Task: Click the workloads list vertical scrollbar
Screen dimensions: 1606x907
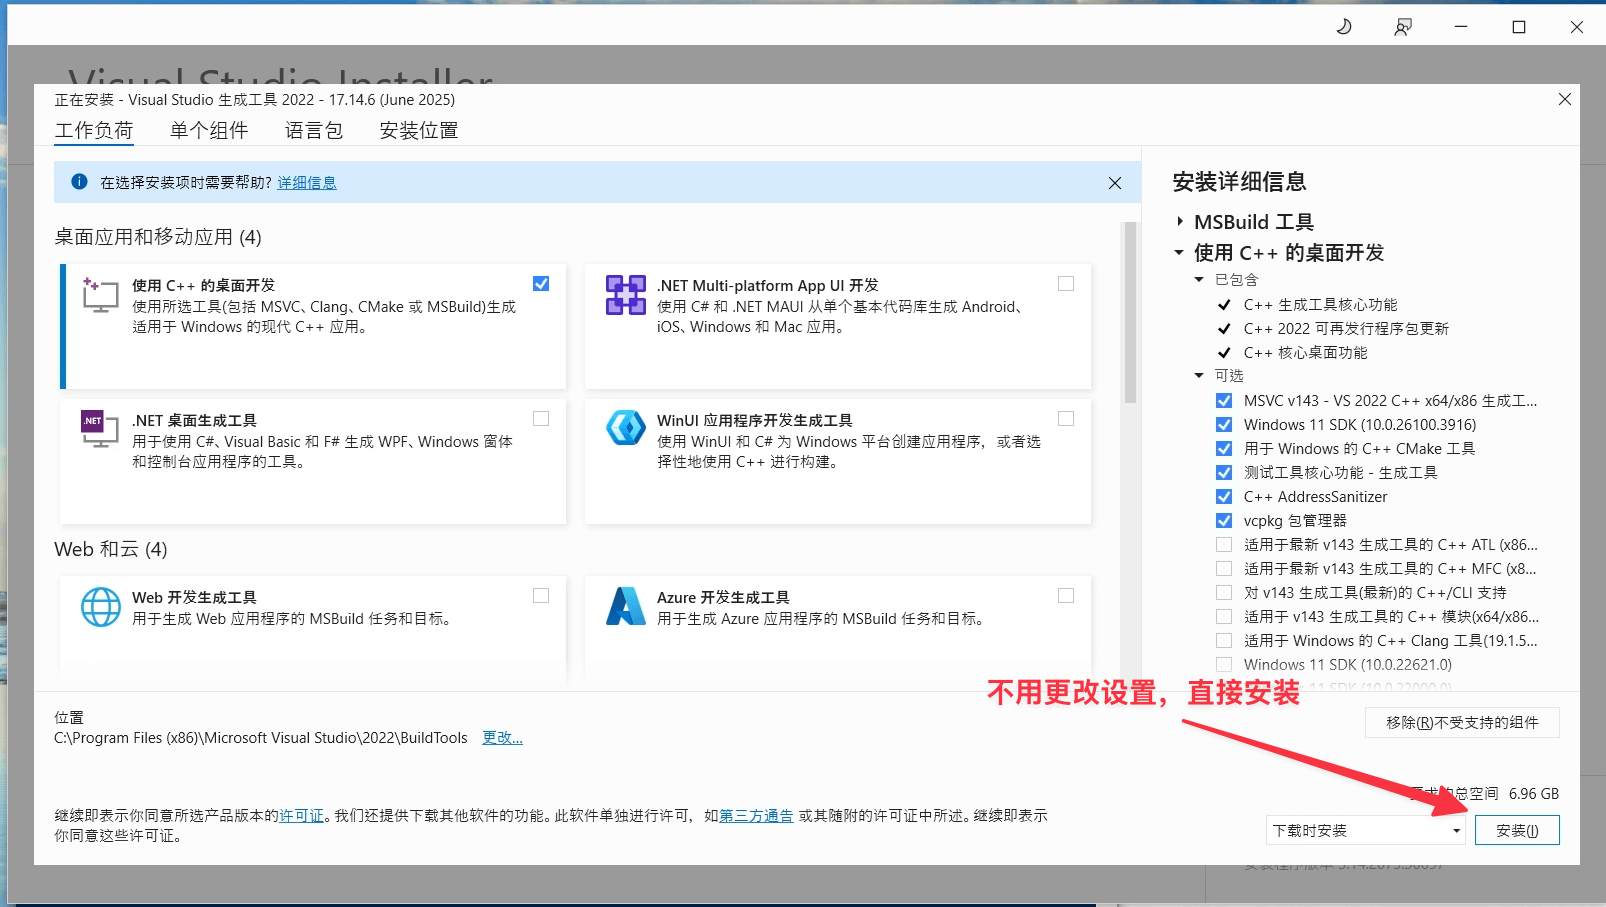Action: [x=1130, y=312]
